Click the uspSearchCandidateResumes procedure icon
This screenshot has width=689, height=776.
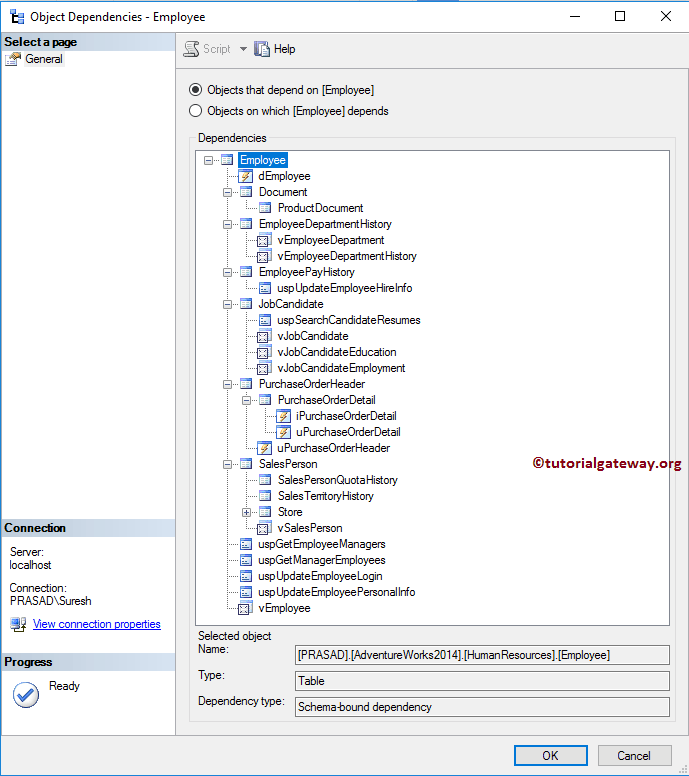[x=265, y=320]
